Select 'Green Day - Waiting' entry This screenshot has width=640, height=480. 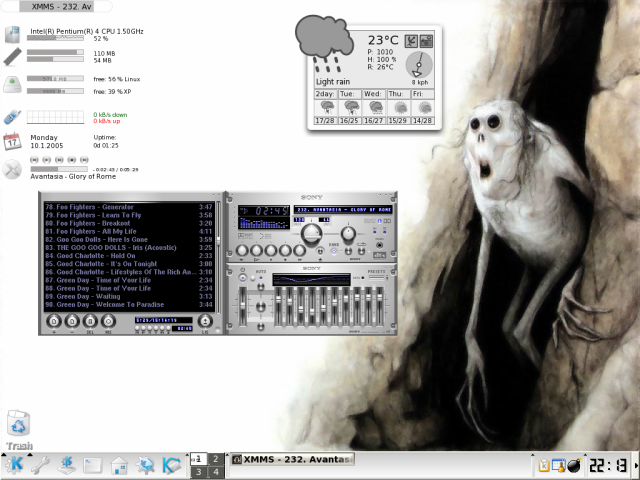(x=129, y=297)
